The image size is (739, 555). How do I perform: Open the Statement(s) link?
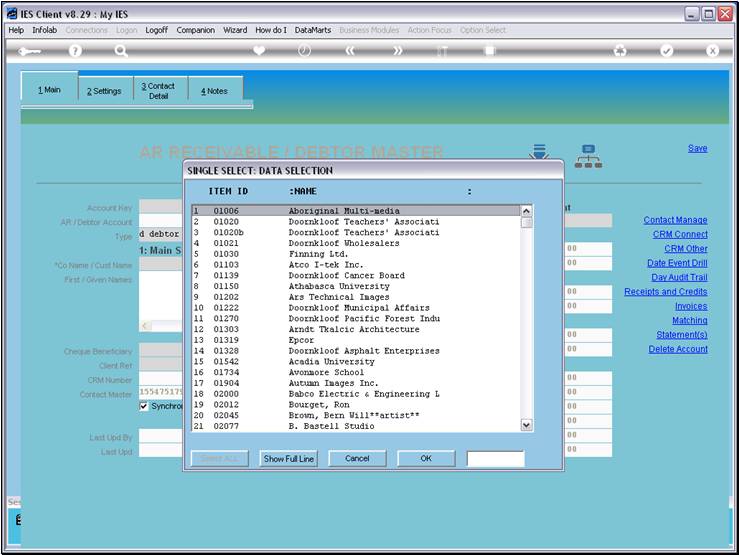click(682, 335)
